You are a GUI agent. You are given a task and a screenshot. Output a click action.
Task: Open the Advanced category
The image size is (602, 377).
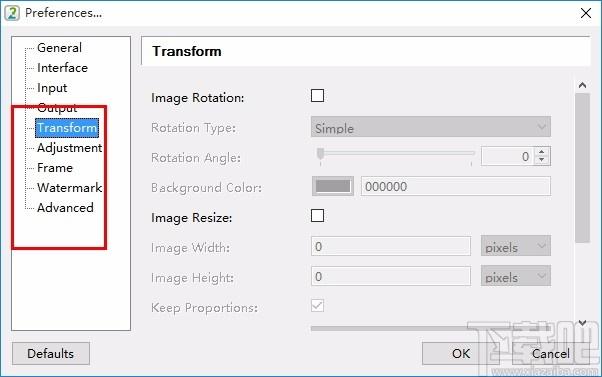pyautogui.click(x=65, y=208)
